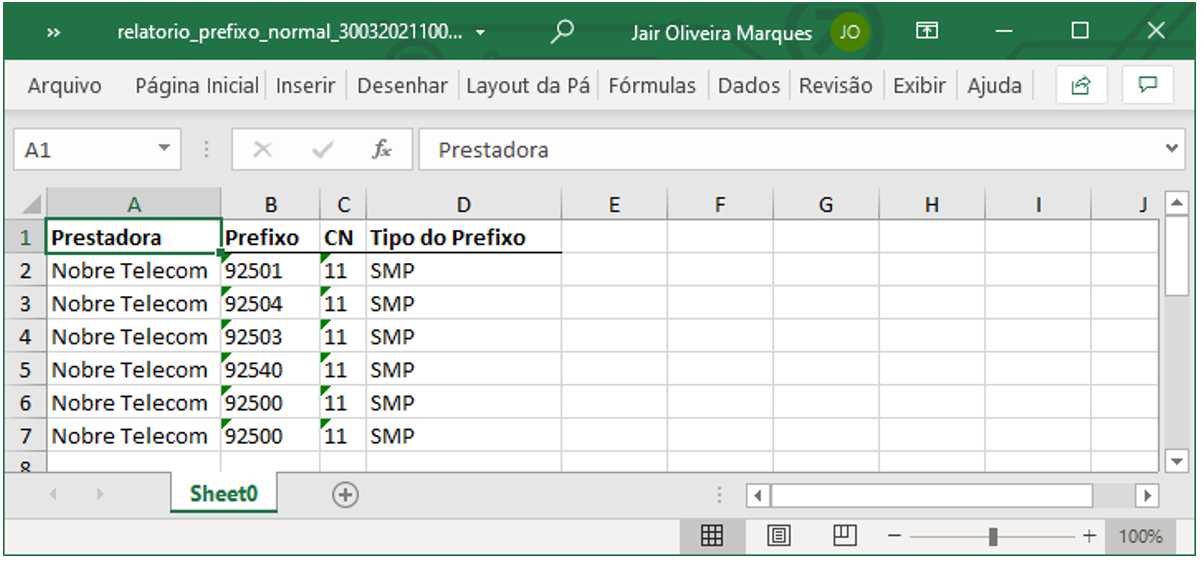The image size is (1201, 562).
Task: Select column B header
Action: tap(271, 205)
